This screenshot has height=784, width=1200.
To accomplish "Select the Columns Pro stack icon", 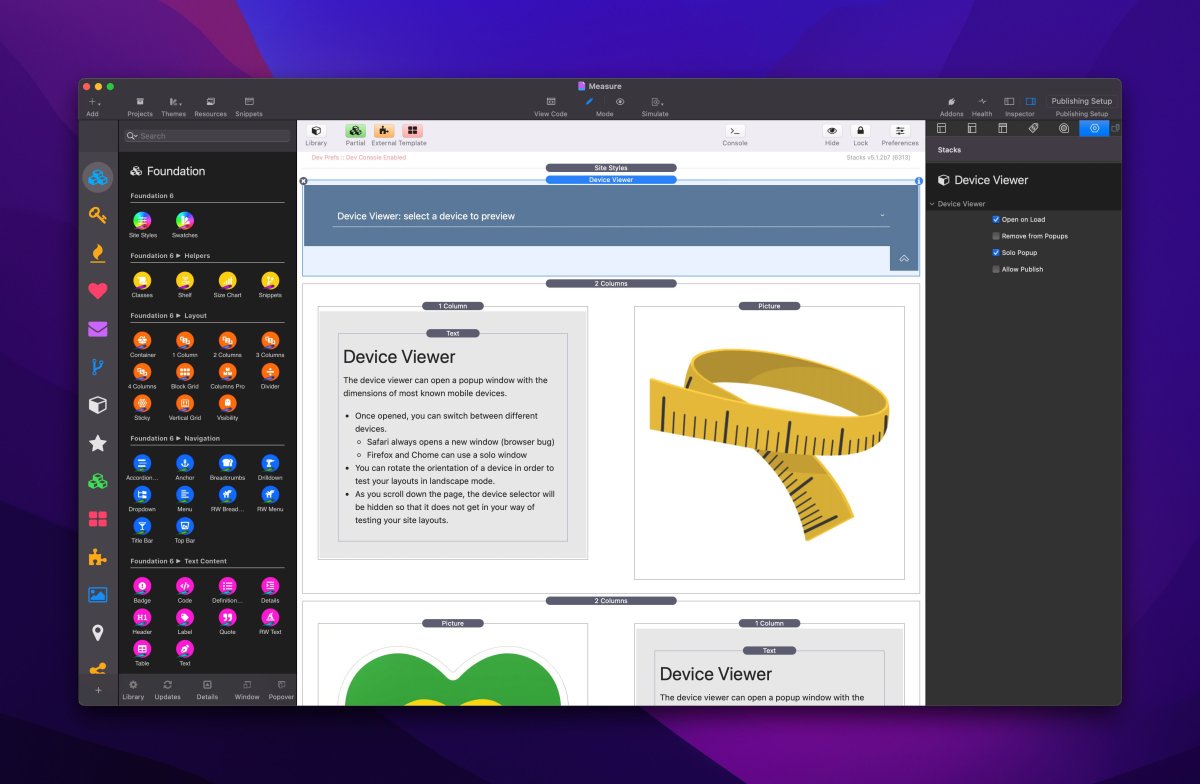I will pos(228,371).
